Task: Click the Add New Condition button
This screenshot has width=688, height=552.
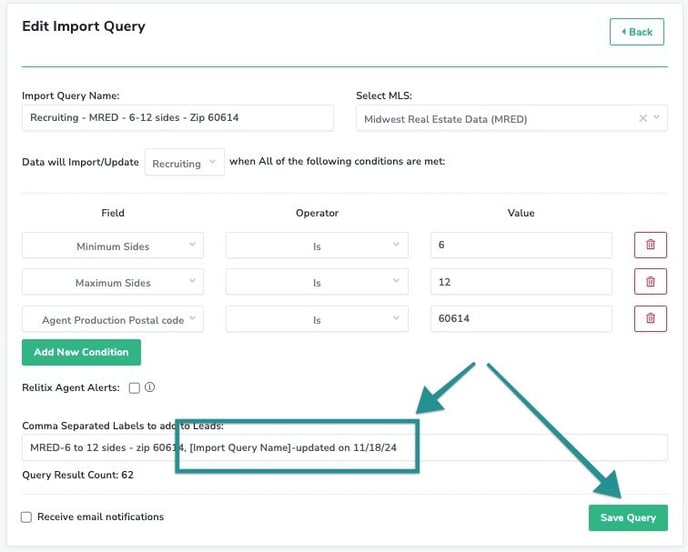Action: (81, 352)
